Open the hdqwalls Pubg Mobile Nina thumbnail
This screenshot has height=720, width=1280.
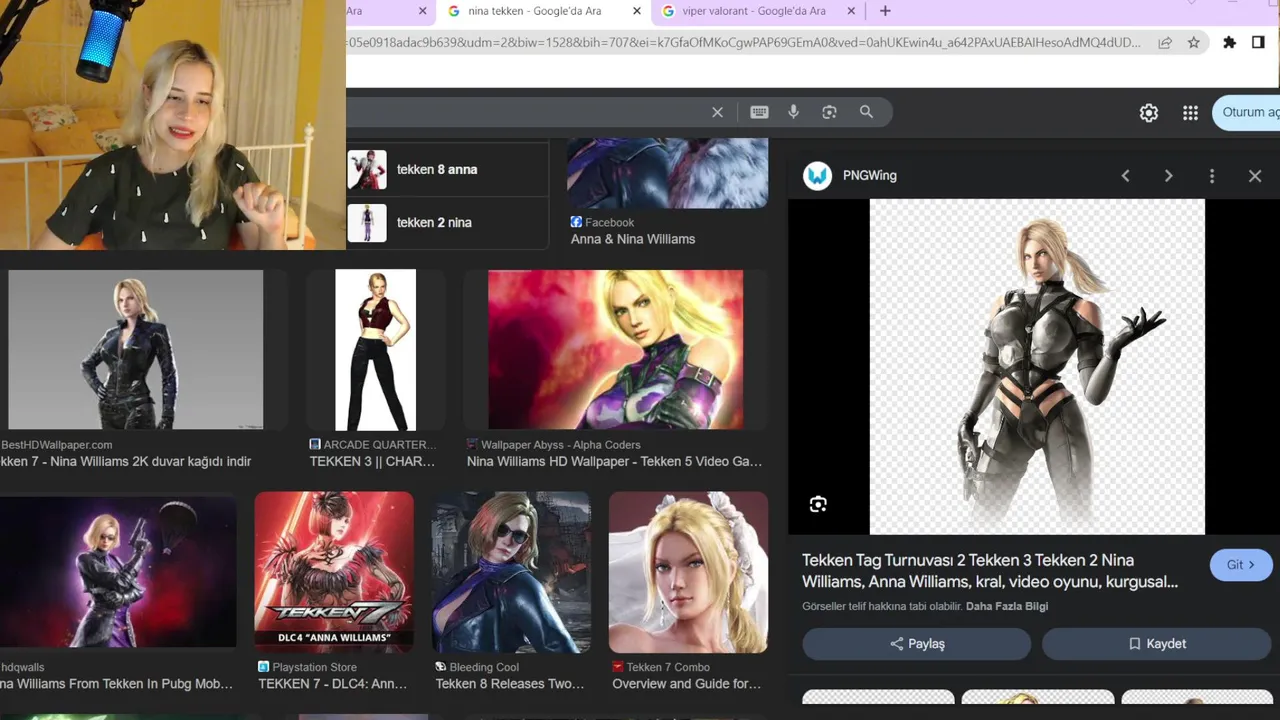tap(118, 572)
